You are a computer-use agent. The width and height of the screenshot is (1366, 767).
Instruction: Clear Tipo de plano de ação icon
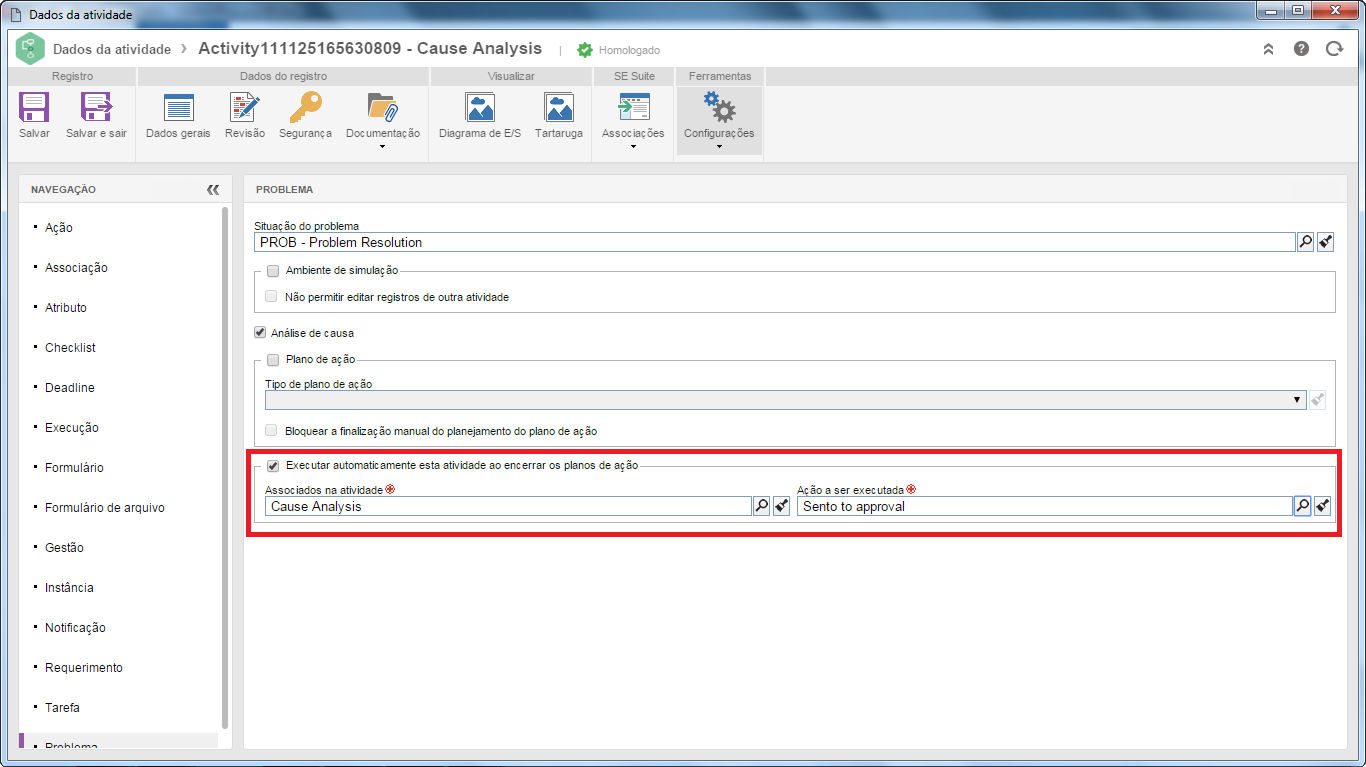(1318, 399)
